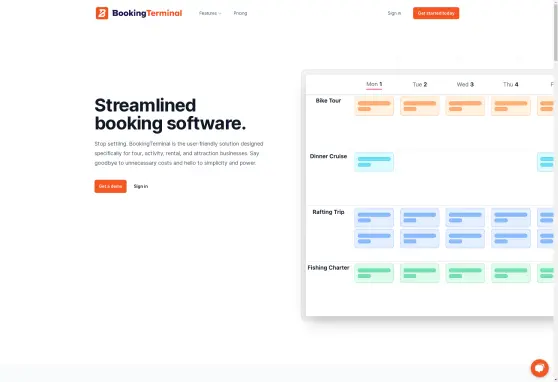
Task: Open the bottom Rafting Trip booking on Mon 1
Action: (x=374, y=238)
